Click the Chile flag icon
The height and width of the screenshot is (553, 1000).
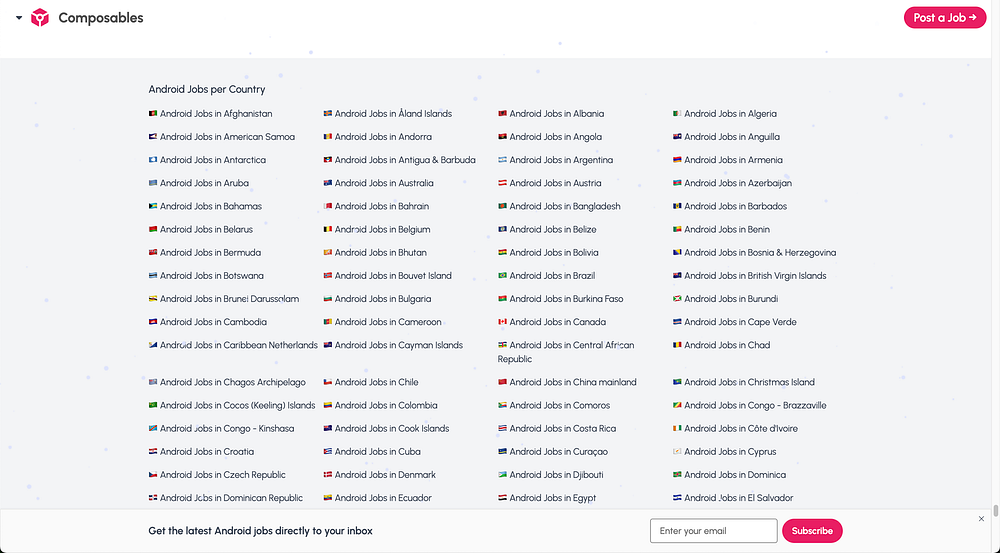pyautogui.click(x=328, y=382)
